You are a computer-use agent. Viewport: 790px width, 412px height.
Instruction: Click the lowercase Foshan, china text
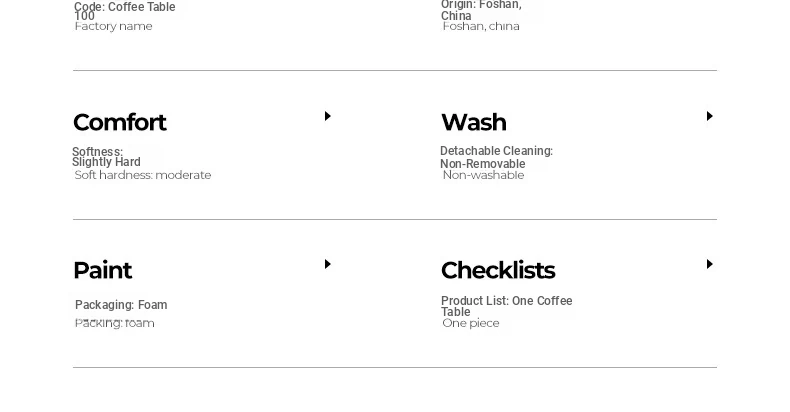[x=481, y=26]
